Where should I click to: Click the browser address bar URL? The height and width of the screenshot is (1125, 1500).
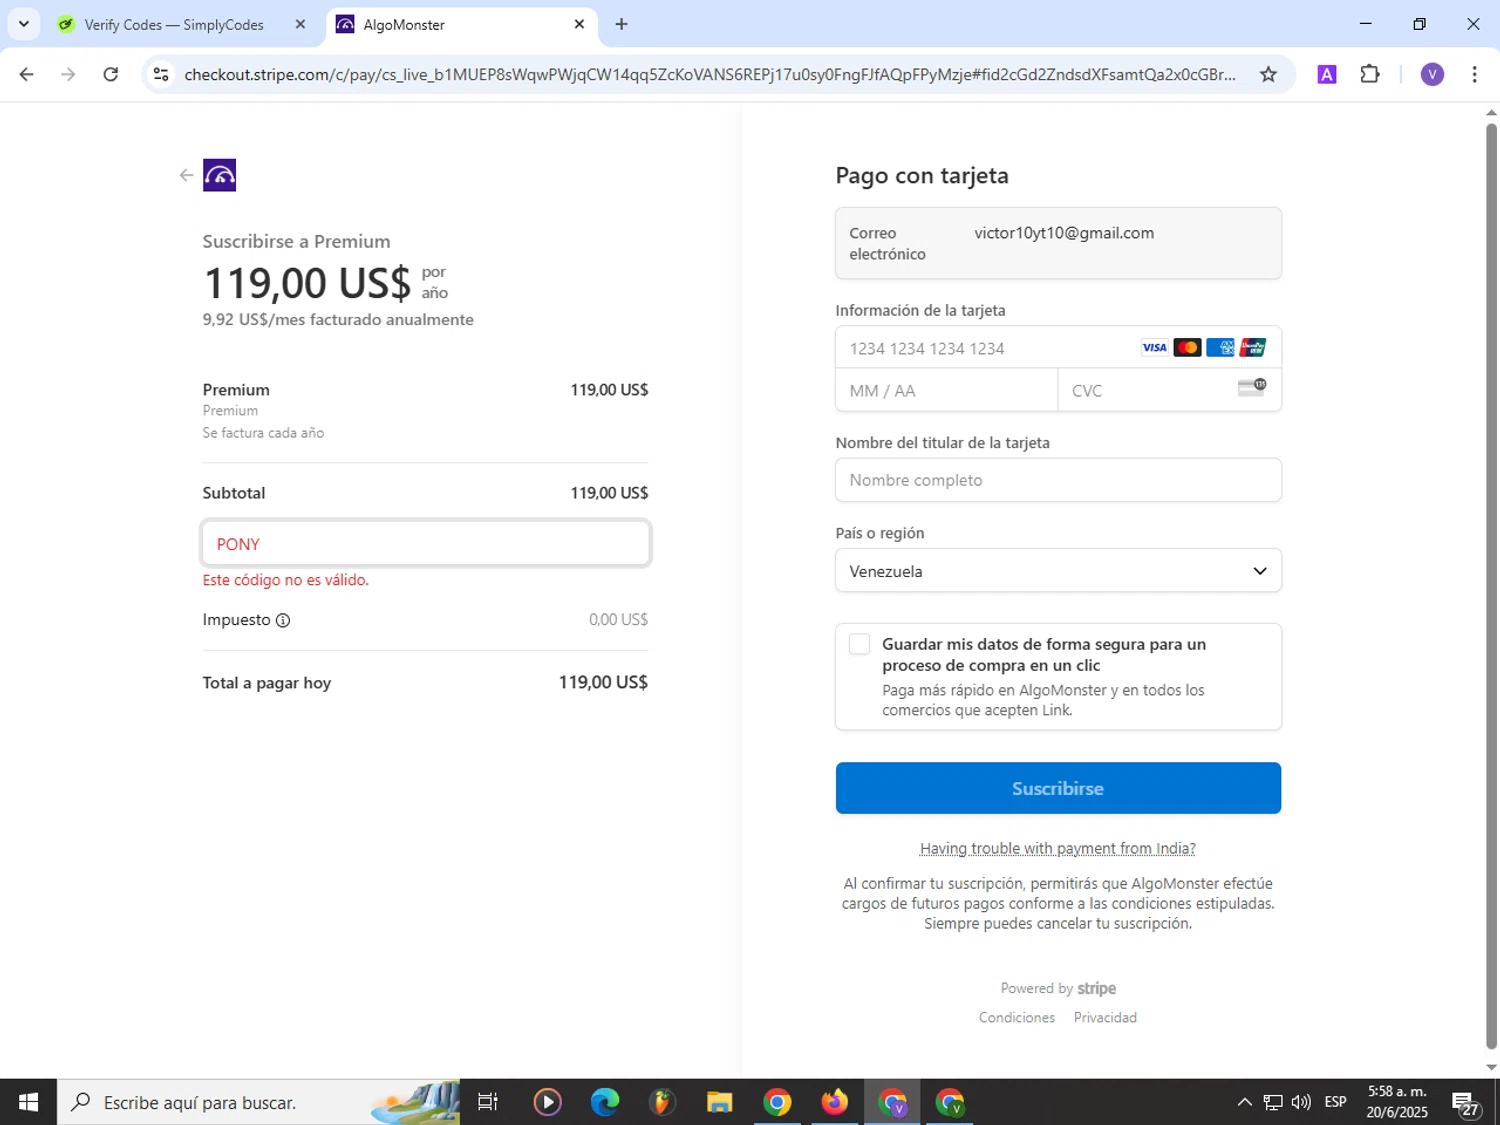tap(710, 74)
